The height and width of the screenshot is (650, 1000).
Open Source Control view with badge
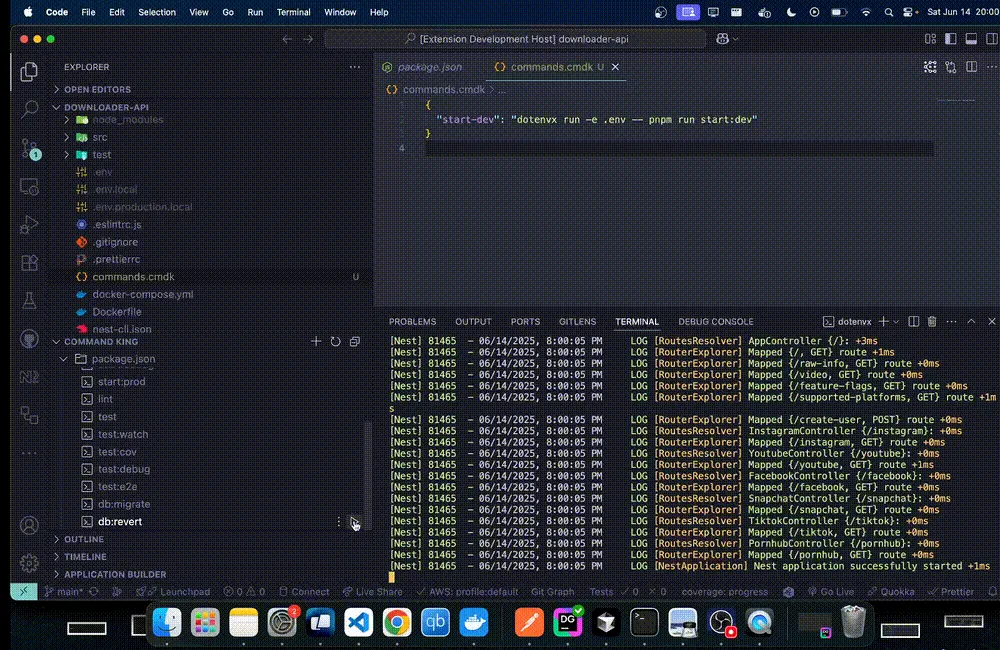pyautogui.click(x=29, y=149)
